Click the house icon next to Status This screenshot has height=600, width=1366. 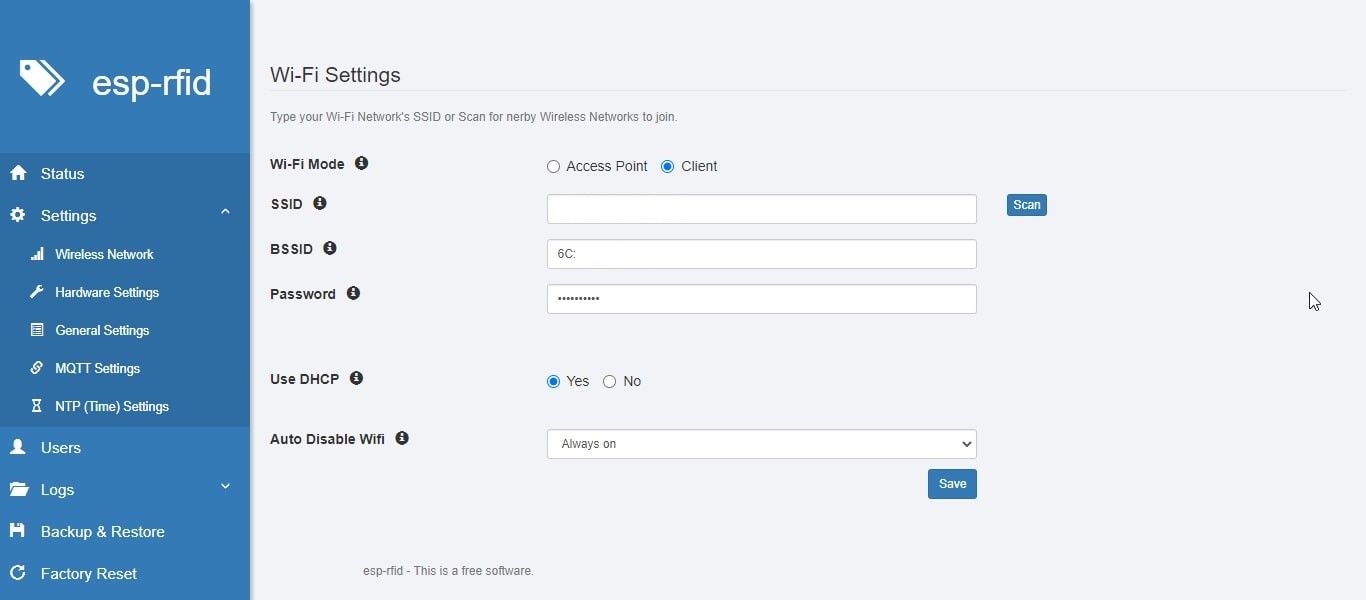pos(18,173)
